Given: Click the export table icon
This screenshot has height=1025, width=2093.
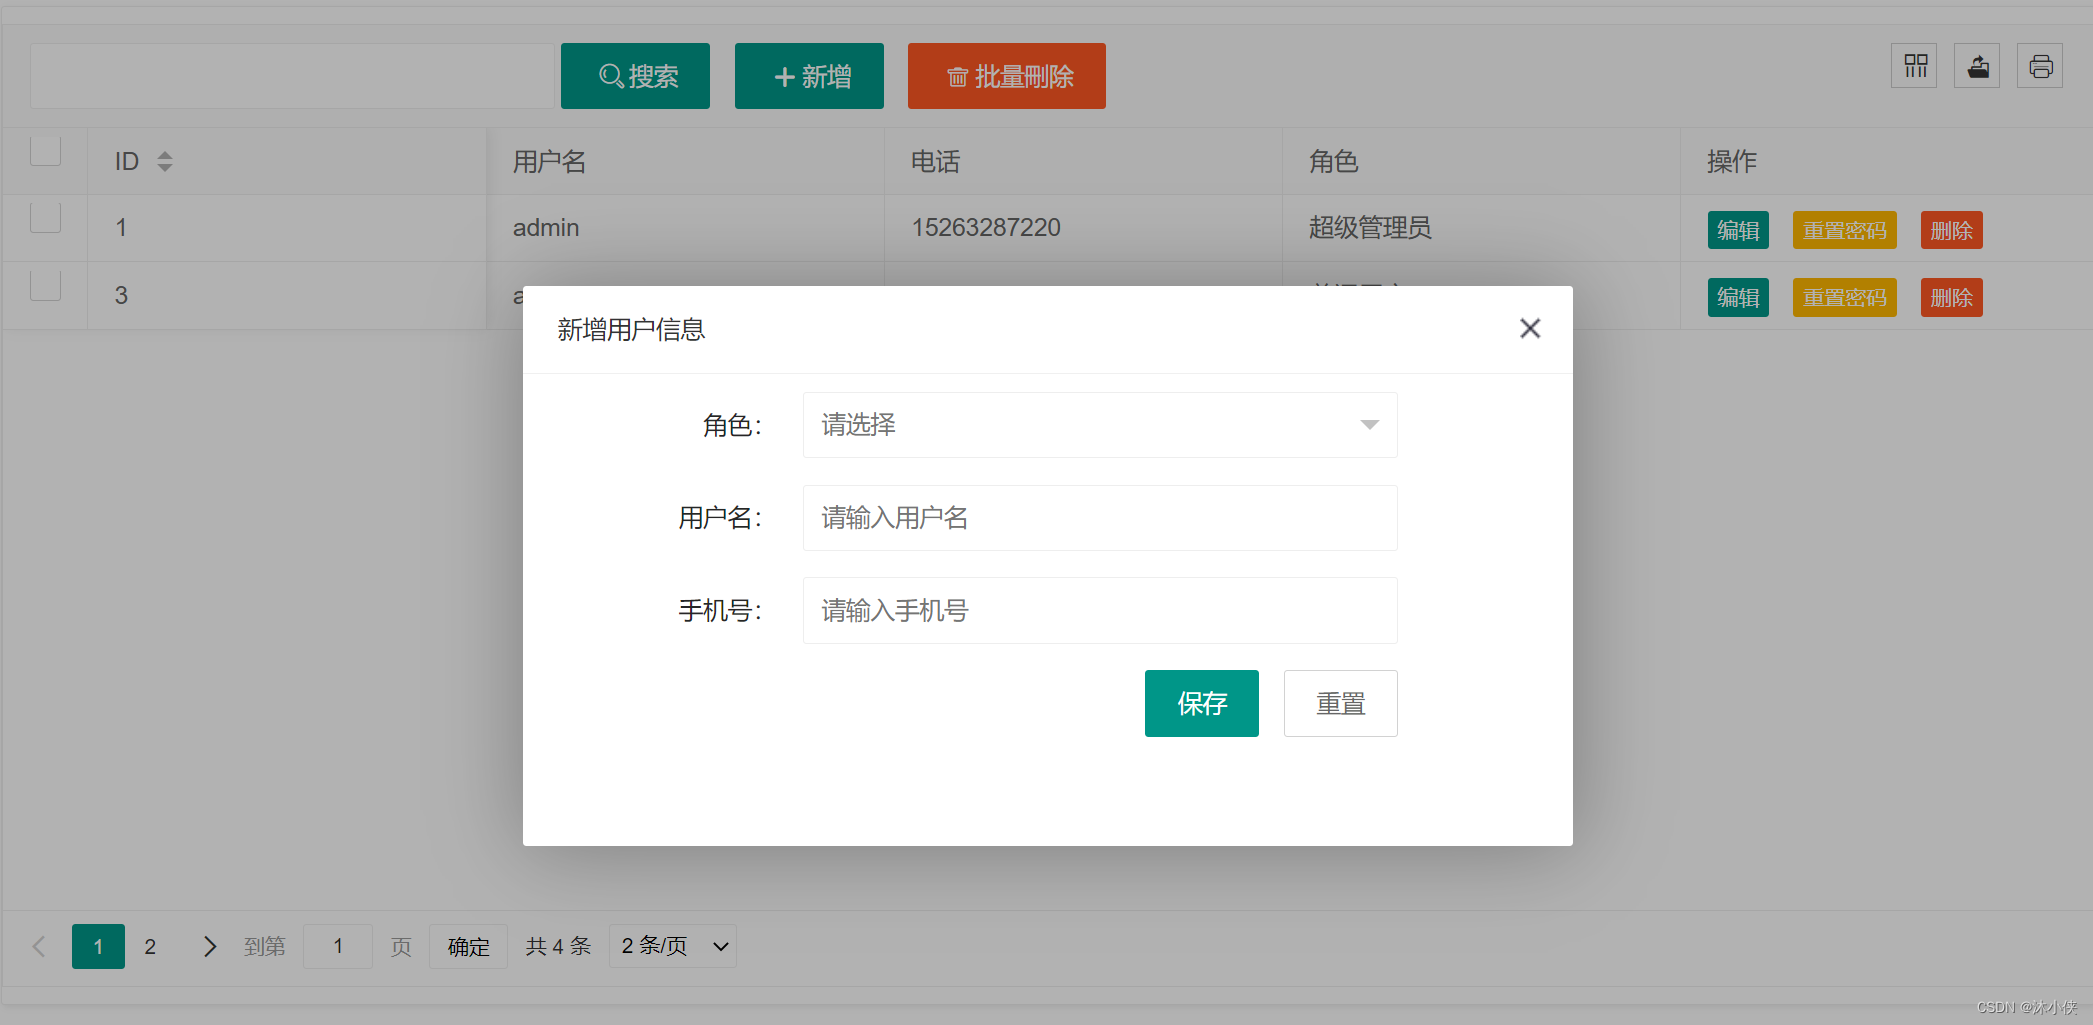Looking at the screenshot, I should point(1977,66).
